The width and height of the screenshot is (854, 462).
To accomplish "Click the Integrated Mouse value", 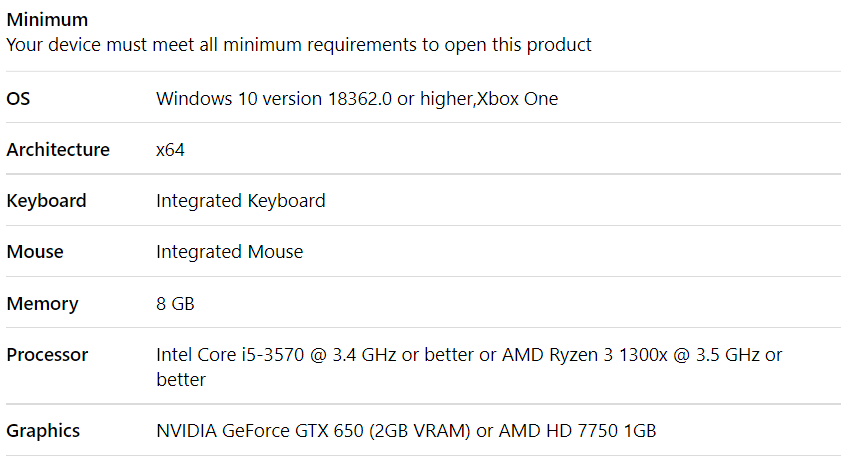I will [x=230, y=252].
